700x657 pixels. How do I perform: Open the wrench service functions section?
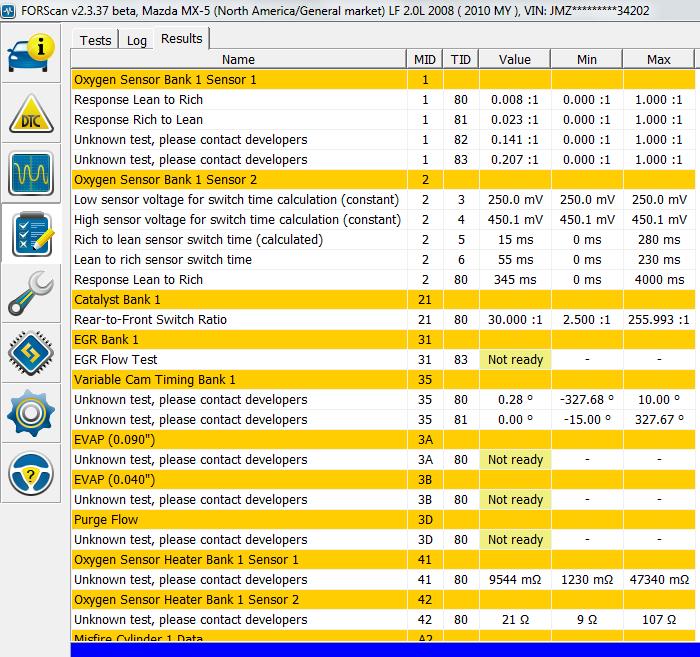[31, 293]
